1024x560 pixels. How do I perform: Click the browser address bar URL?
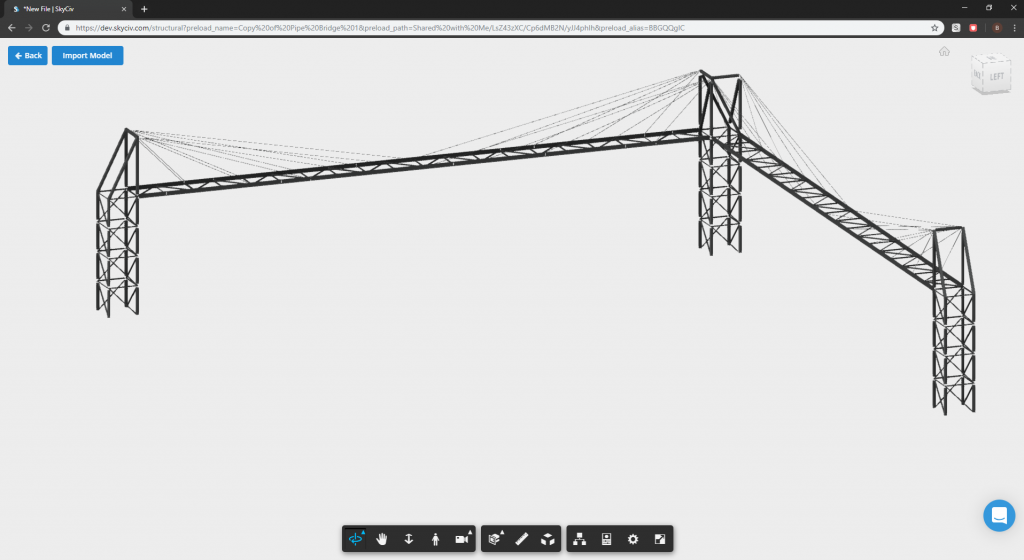coord(380,28)
